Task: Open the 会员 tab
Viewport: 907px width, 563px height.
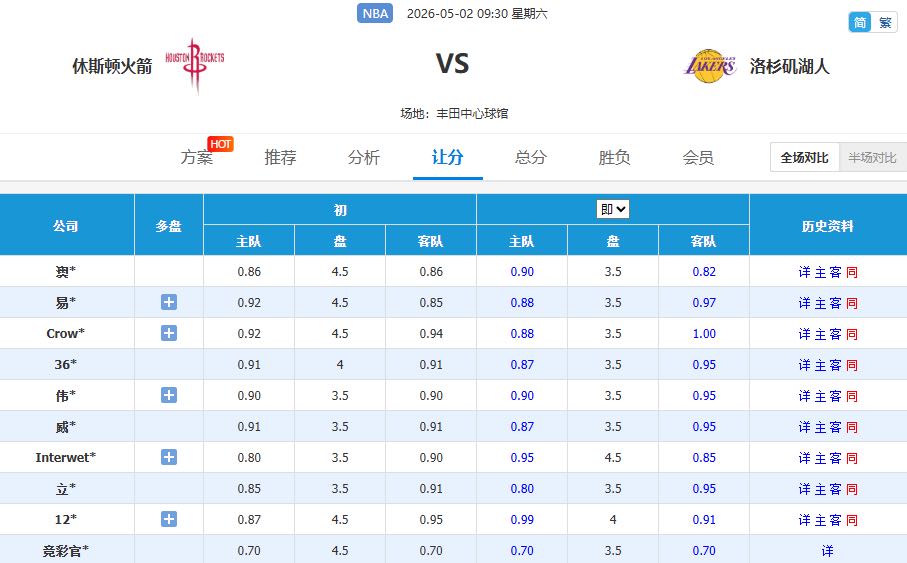Action: click(698, 157)
